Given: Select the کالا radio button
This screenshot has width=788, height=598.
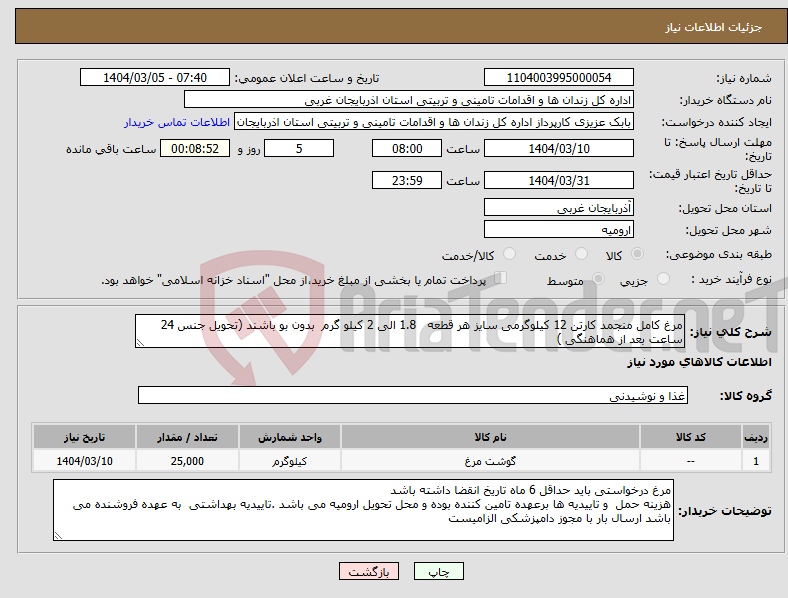Looking at the screenshot, I should (x=637, y=254).
